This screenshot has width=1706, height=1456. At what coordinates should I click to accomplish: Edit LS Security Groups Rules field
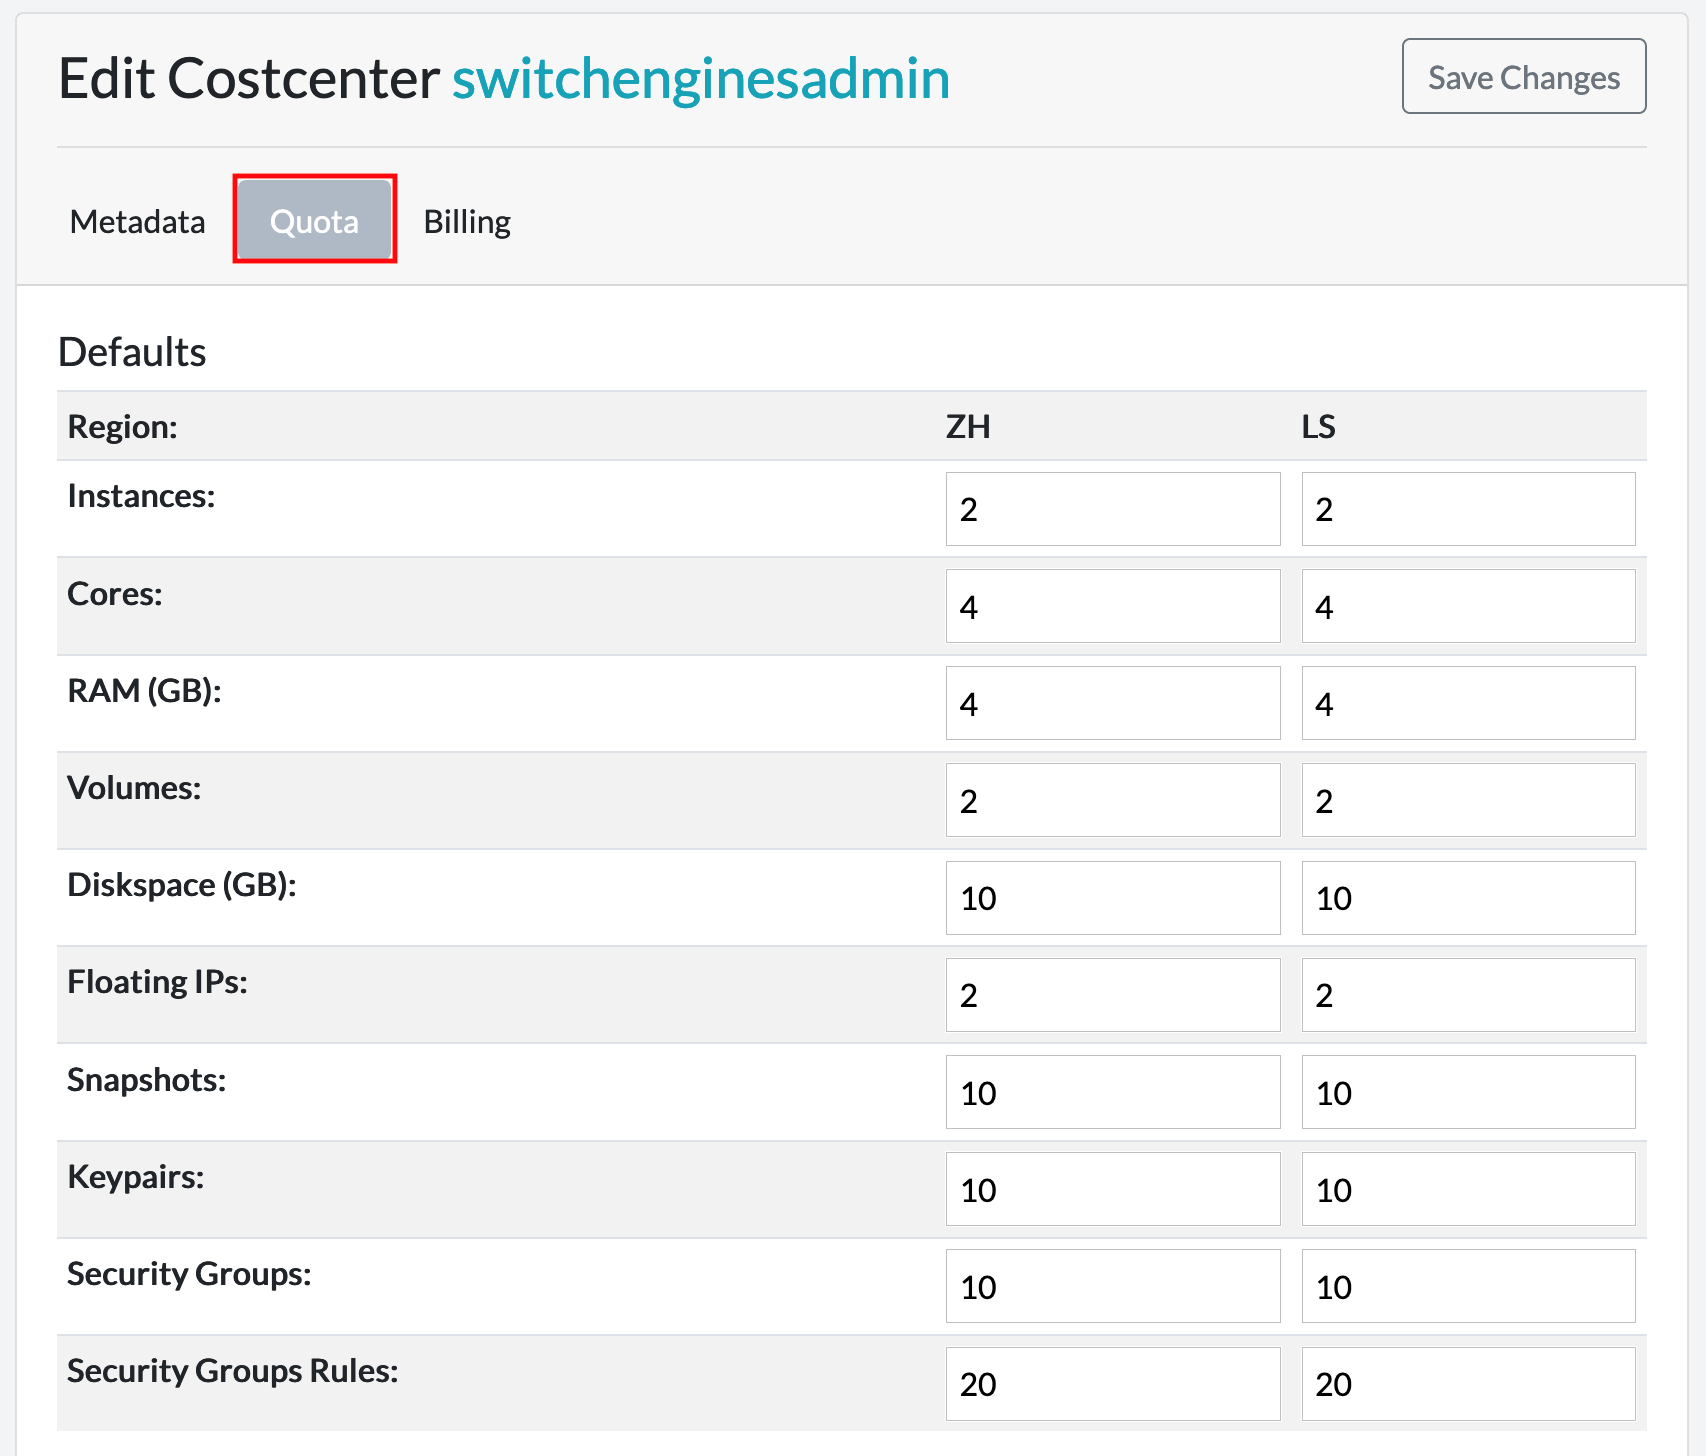(x=1468, y=1384)
